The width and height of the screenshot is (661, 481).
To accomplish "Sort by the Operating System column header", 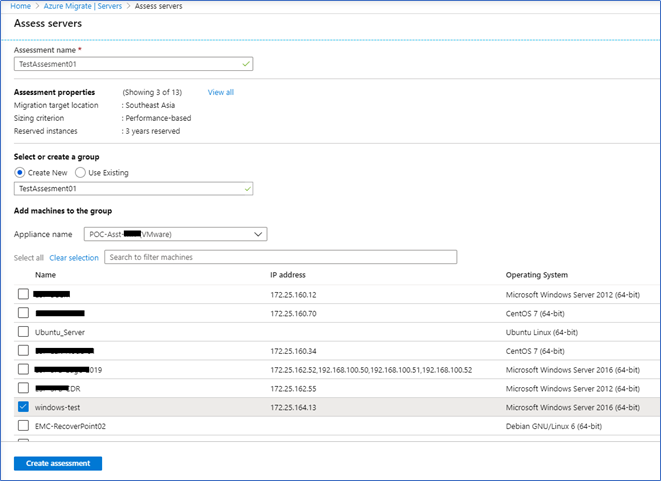I will 538,275.
